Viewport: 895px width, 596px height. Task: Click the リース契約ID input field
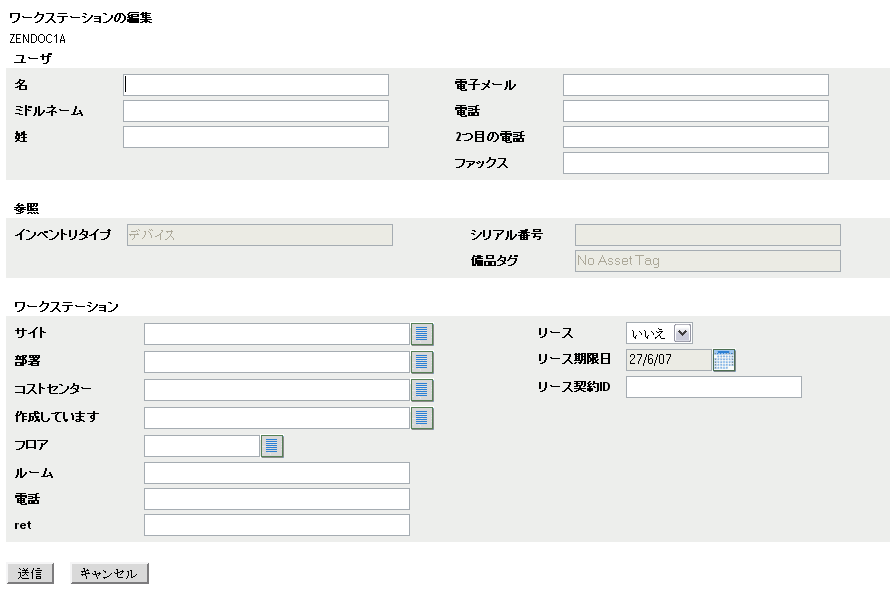click(x=713, y=387)
